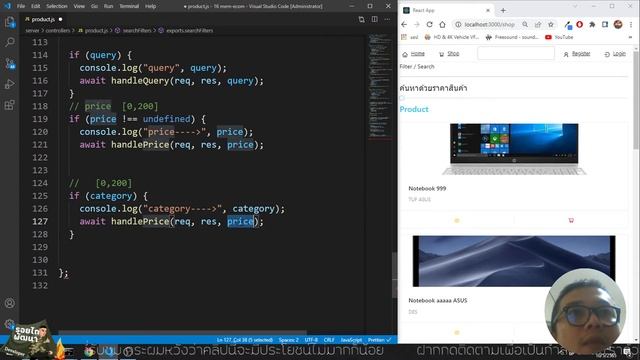Screen dimensions: 640x360
Task: Change the CRLF end of line sequence
Action: point(329,340)
